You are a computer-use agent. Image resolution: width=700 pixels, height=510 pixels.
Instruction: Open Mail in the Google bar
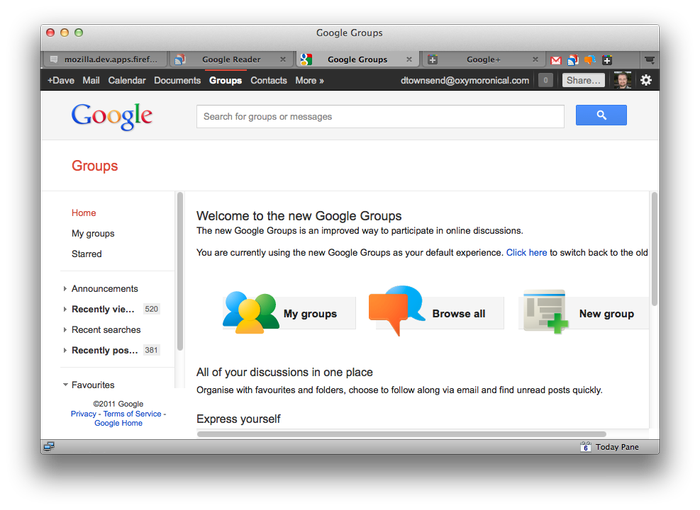click(91, 80)
